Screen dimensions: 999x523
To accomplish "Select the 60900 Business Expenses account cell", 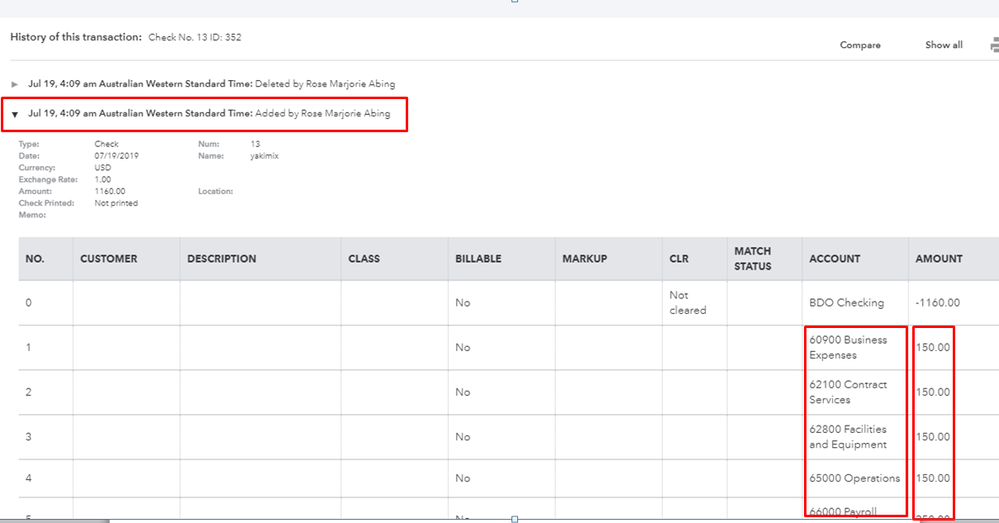I will point(848,347).
